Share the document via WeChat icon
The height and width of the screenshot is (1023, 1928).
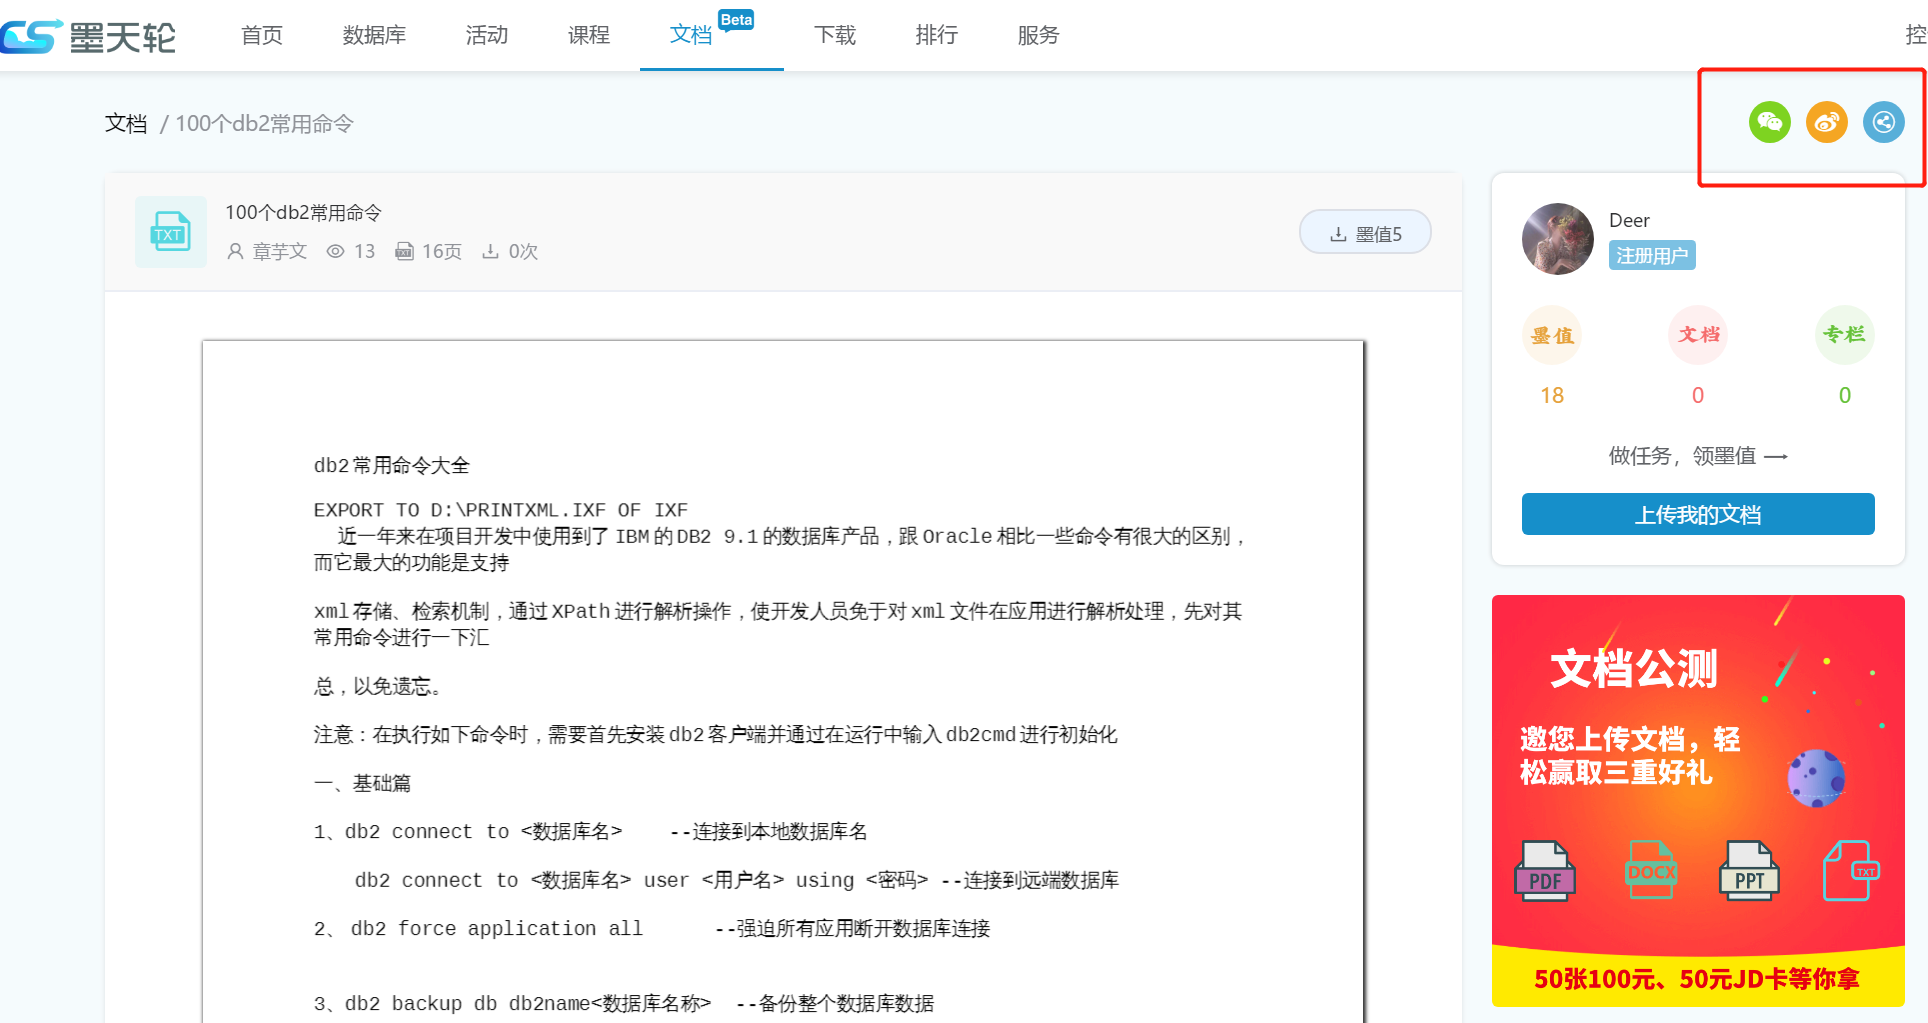click(x=1769, y=122)
